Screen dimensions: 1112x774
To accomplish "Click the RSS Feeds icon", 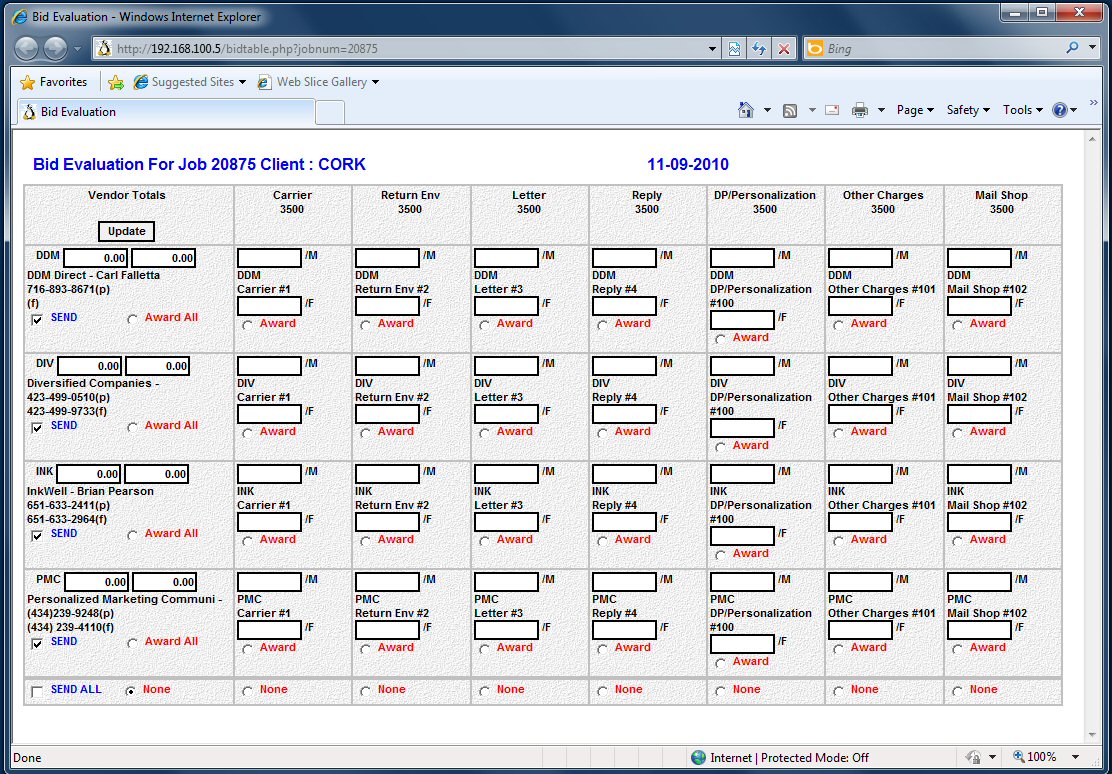I will pos(790,111).
